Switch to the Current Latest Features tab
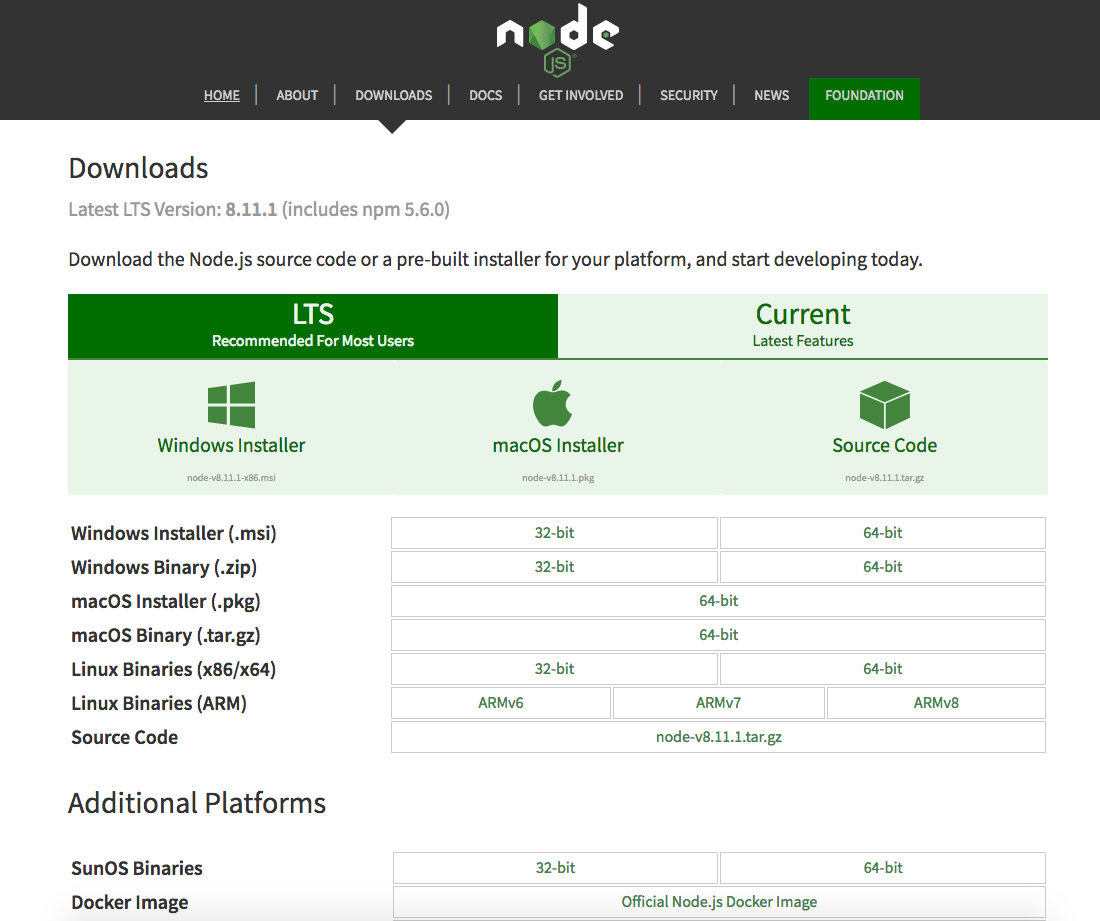The height and width of the screenshot is (921, 1100). (803, 326)
